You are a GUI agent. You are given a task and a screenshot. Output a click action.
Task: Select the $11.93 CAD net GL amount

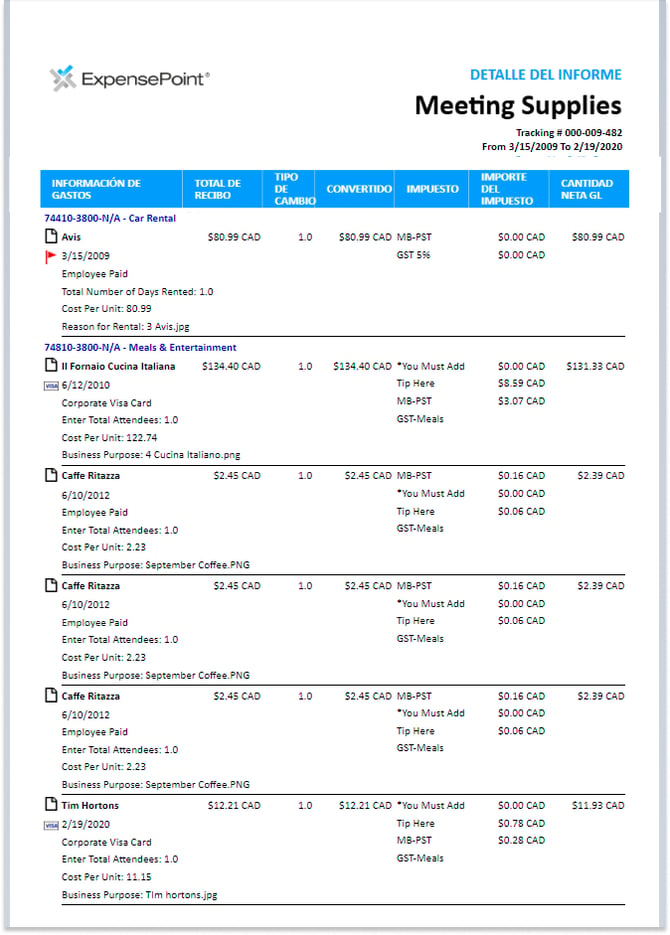[x=598, y=806]
